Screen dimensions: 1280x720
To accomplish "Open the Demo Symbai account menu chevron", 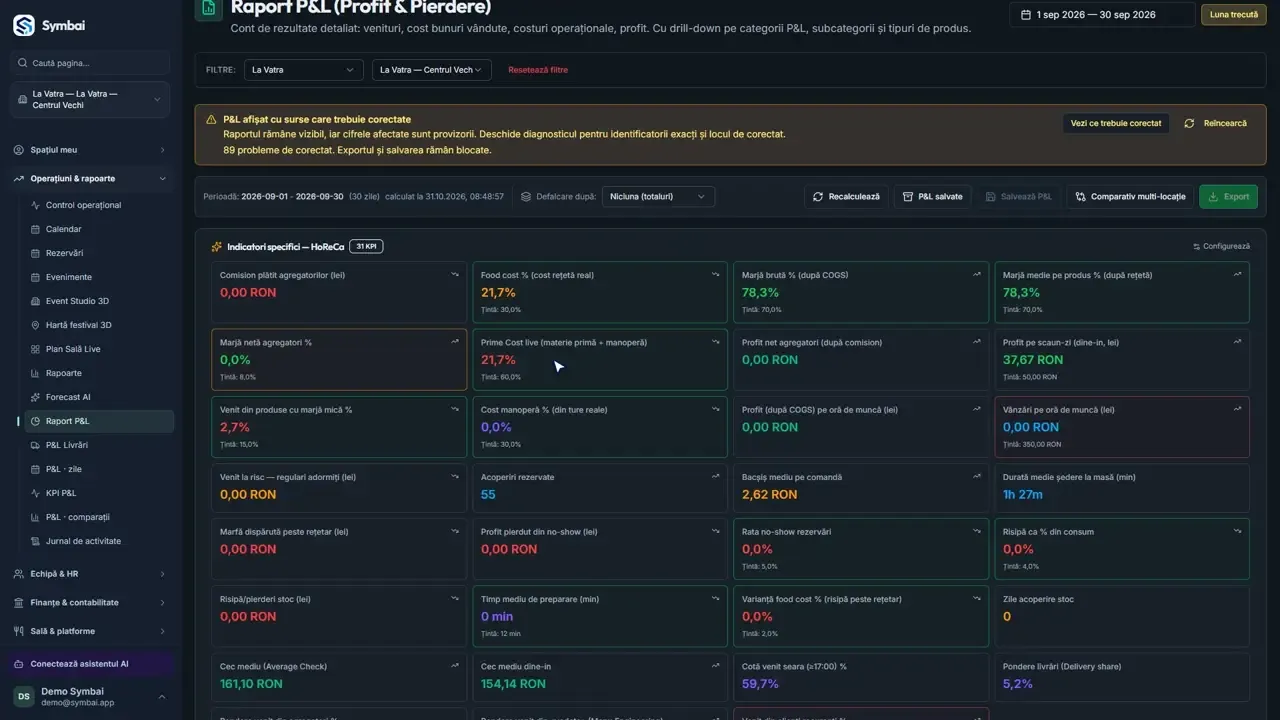I will (162, 697).
